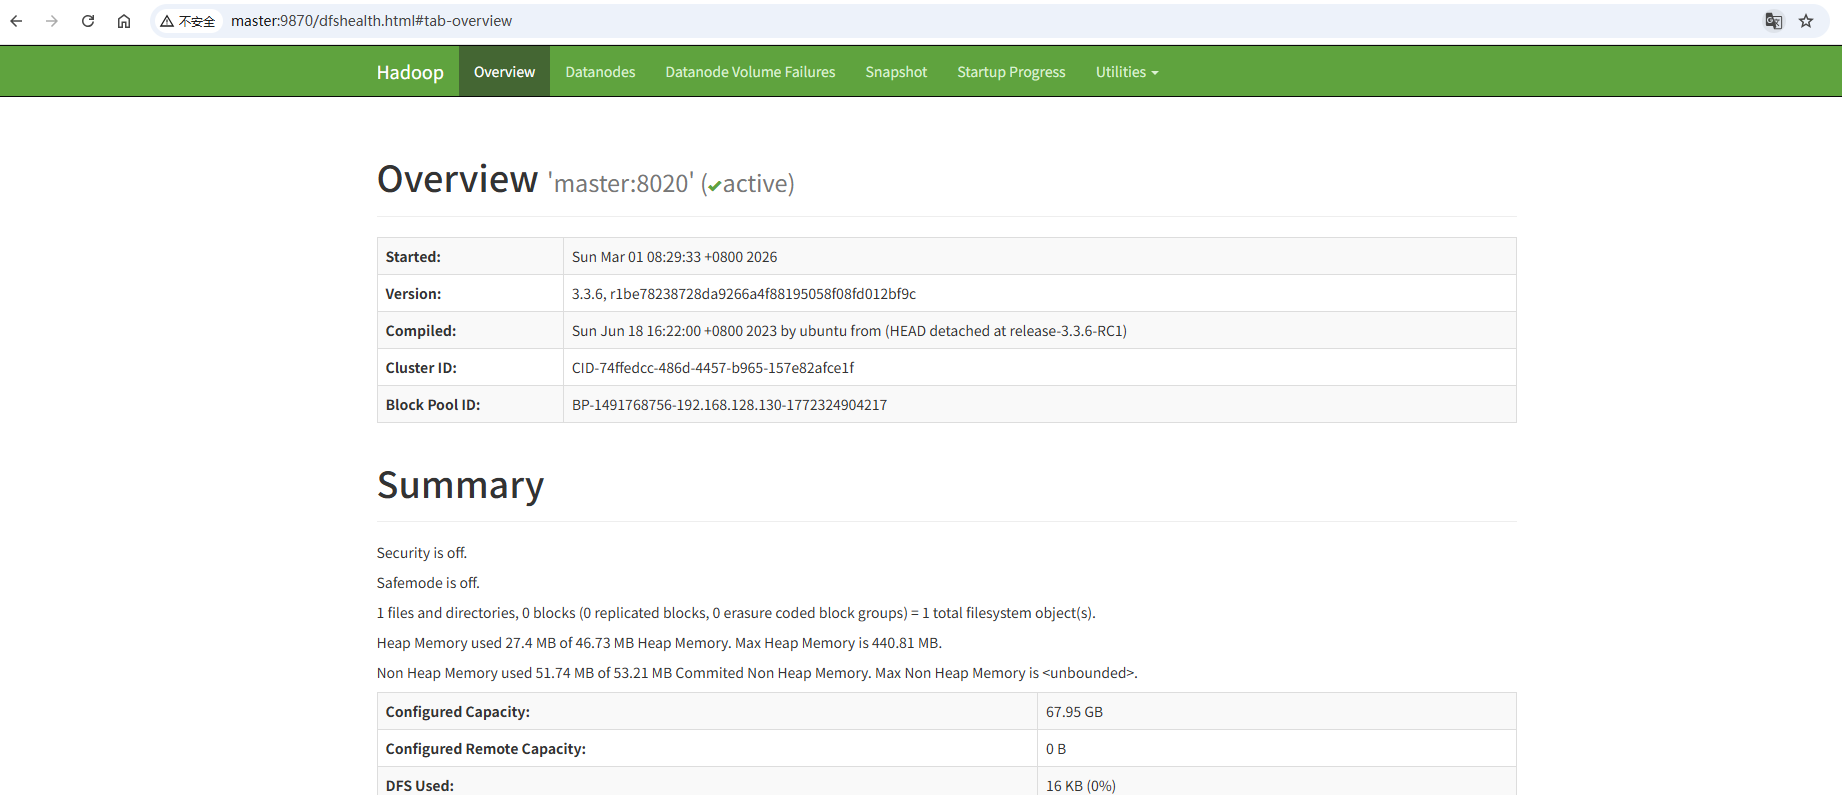1842x795 pixels.
Task: Click the 'Configured Remote Capacity:' row label
Action: 486,749
